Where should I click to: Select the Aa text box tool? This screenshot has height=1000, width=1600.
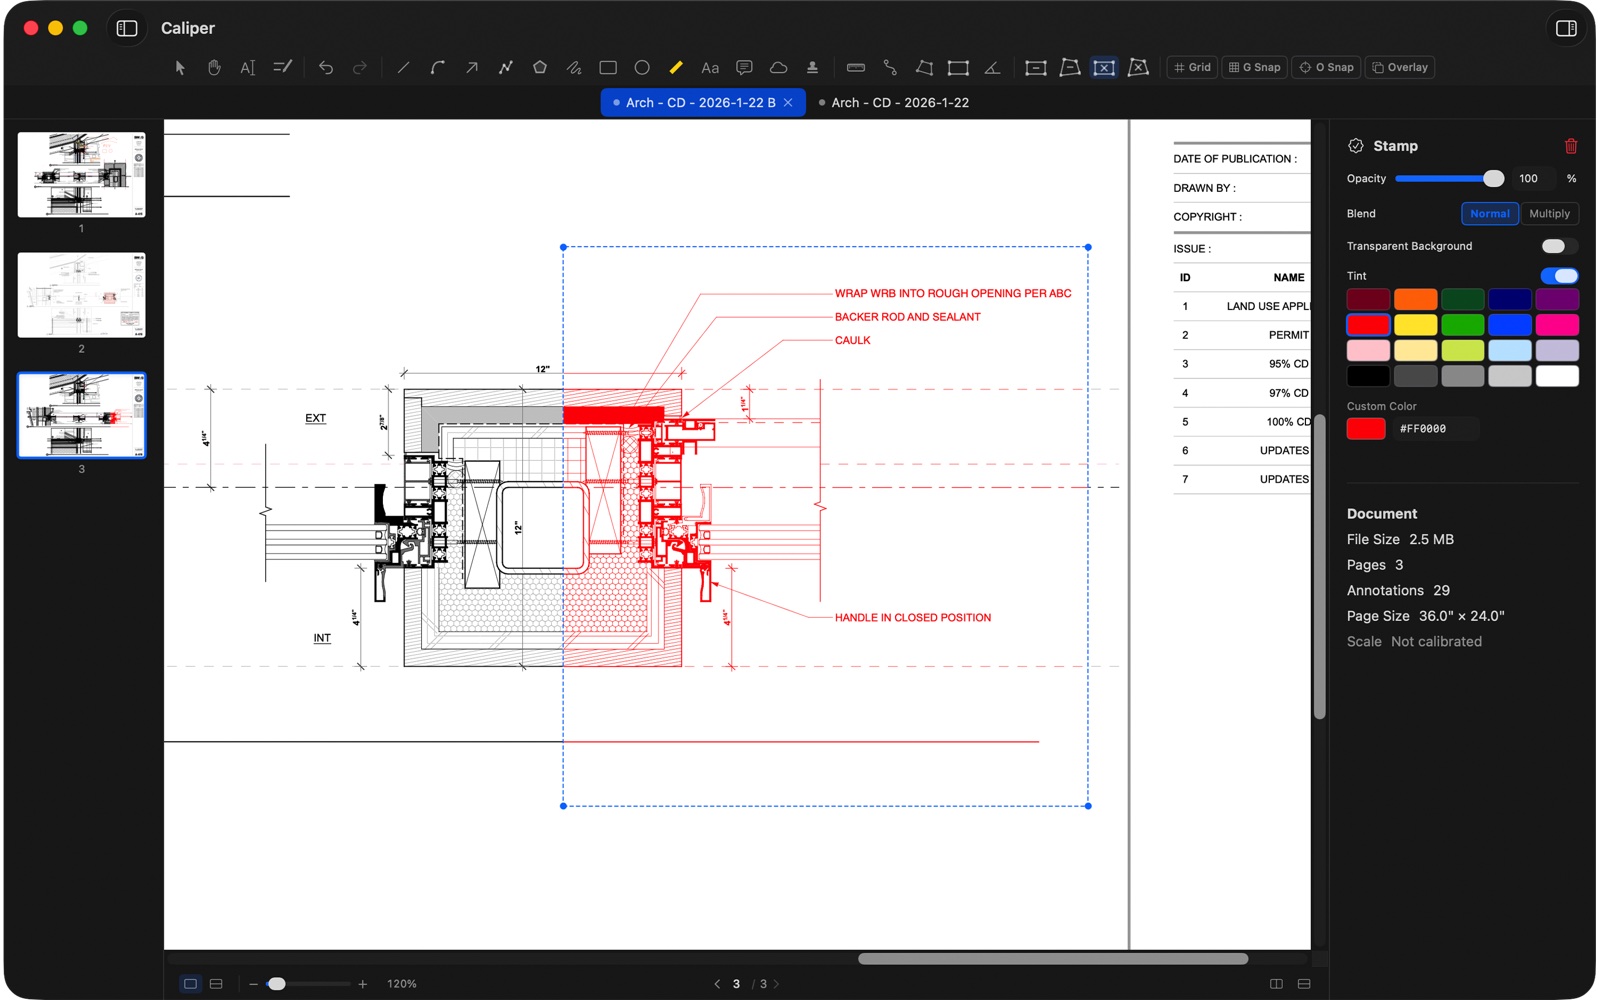(710, 68)
